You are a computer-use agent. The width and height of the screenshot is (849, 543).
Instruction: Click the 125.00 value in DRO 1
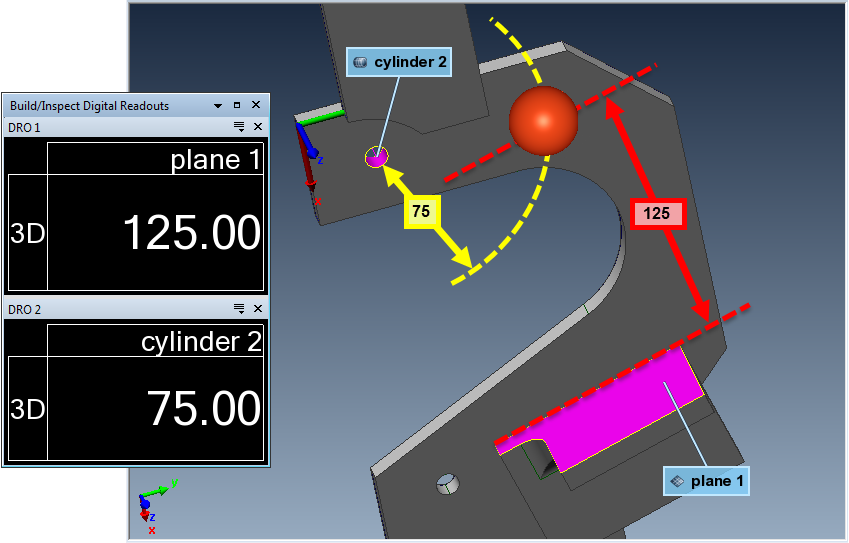[x=192, y=233]
